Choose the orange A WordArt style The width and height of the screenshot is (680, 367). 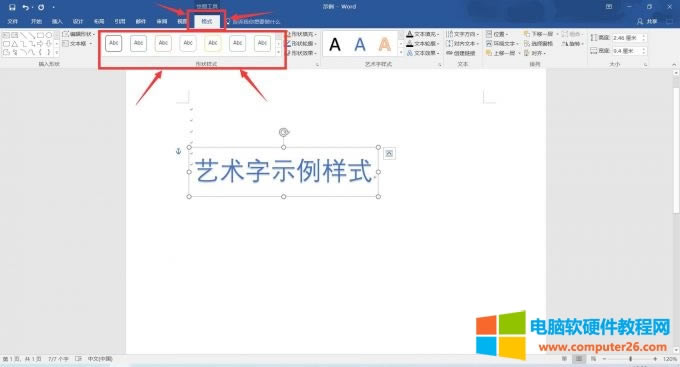pyautogui.click(x=385, y=44)
